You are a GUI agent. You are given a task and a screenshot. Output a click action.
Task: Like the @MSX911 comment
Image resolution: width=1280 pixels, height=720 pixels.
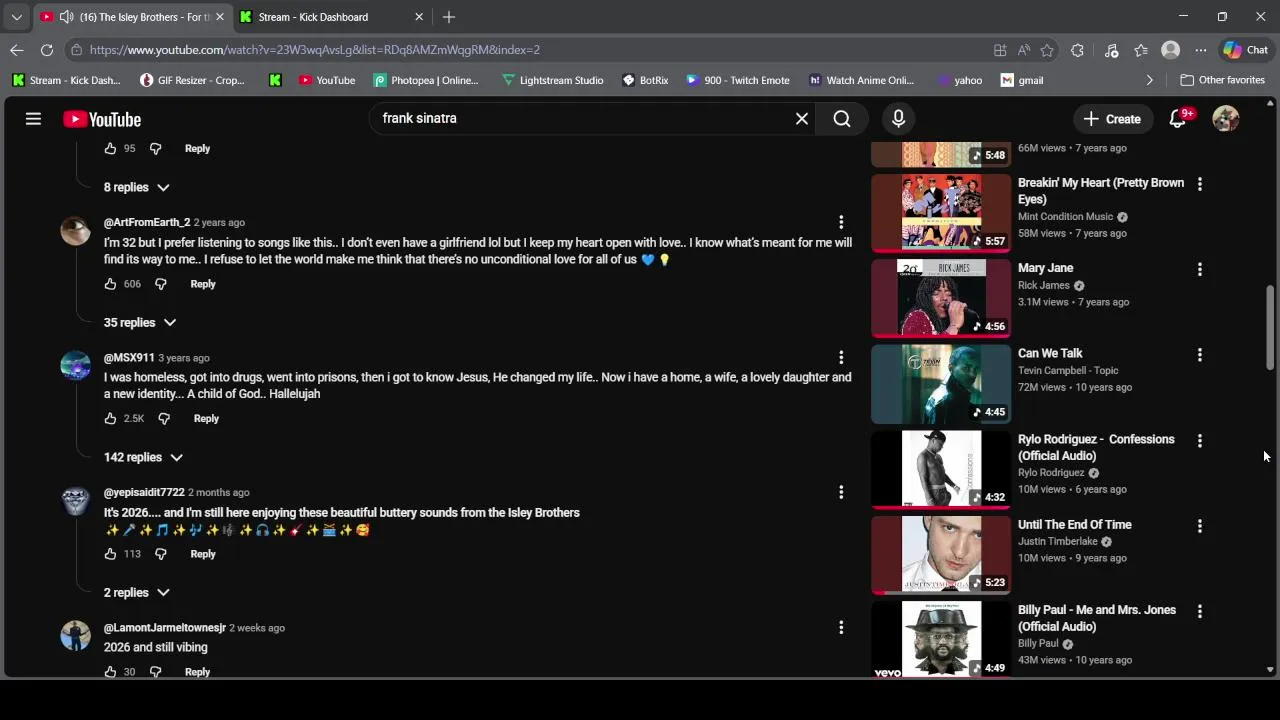click(x=110, y=419)
